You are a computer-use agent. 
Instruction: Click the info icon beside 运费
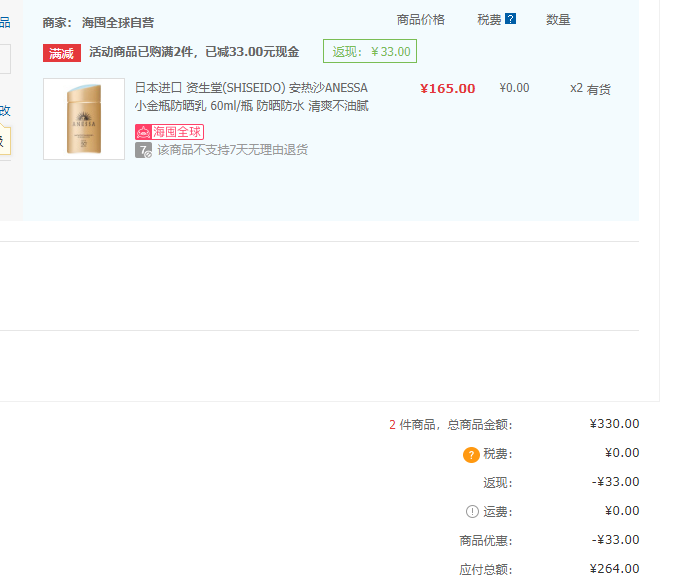(473, 512)
